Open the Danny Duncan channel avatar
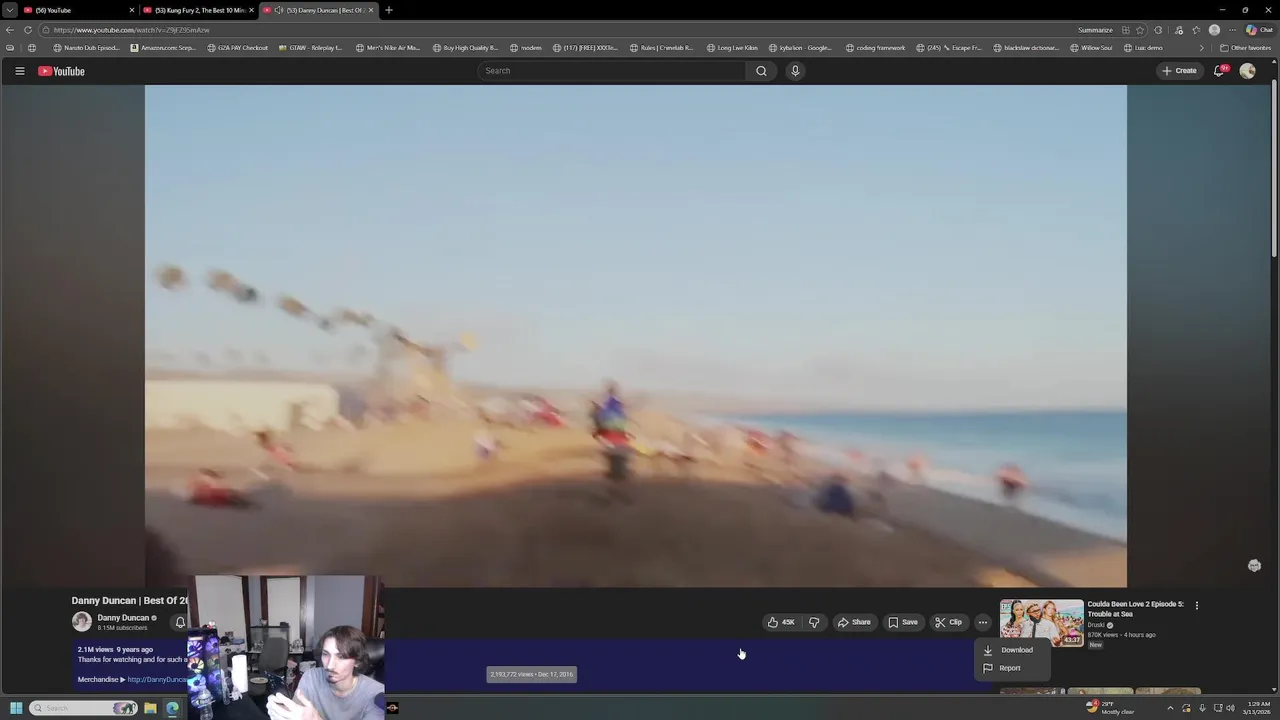Viewport: 1280px width, 720px height. point(82,622)
